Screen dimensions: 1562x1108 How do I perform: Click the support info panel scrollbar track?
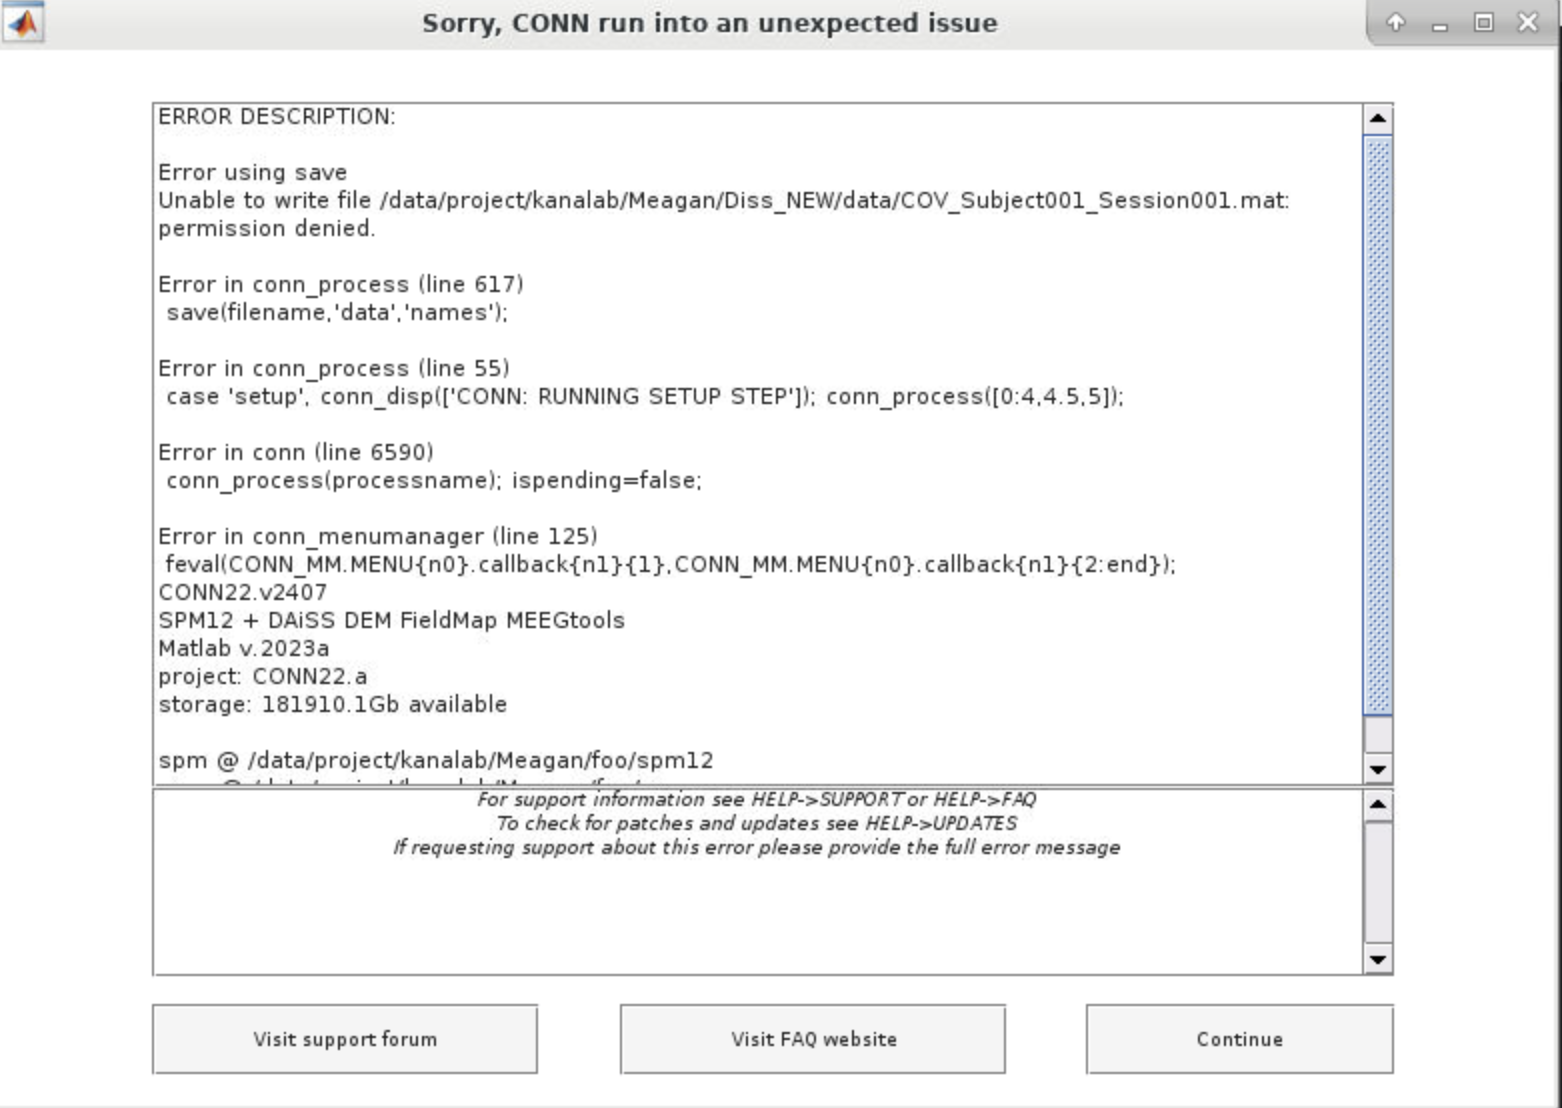coord(1377,881)
